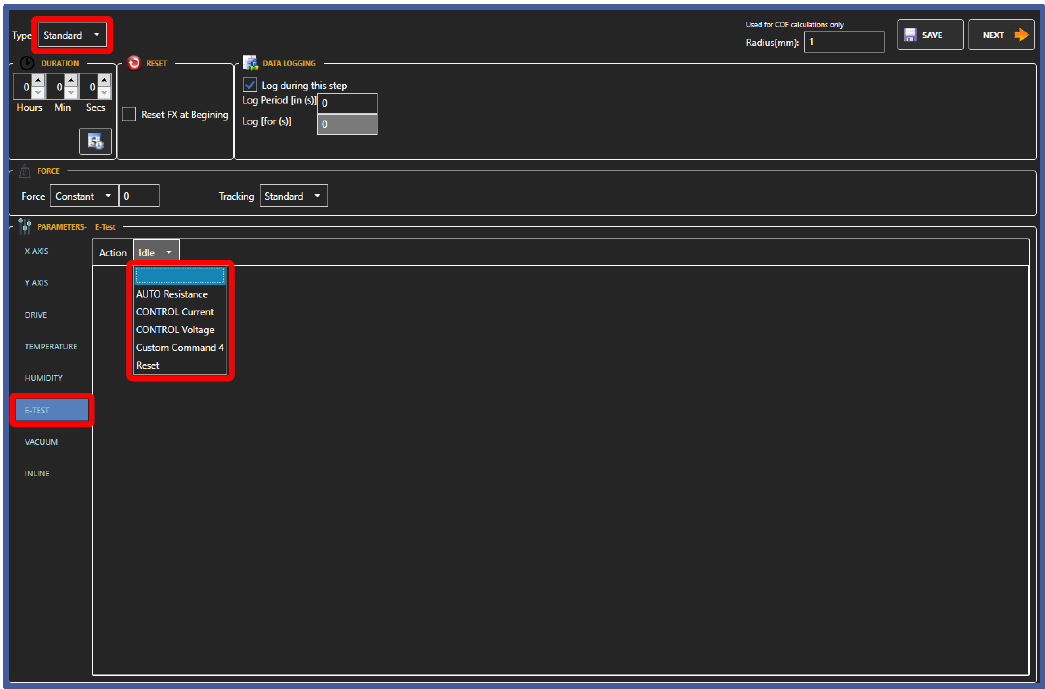The image size is (1045, 689).
Task: Increase the Secs value with up arrow
Action: 104,81
